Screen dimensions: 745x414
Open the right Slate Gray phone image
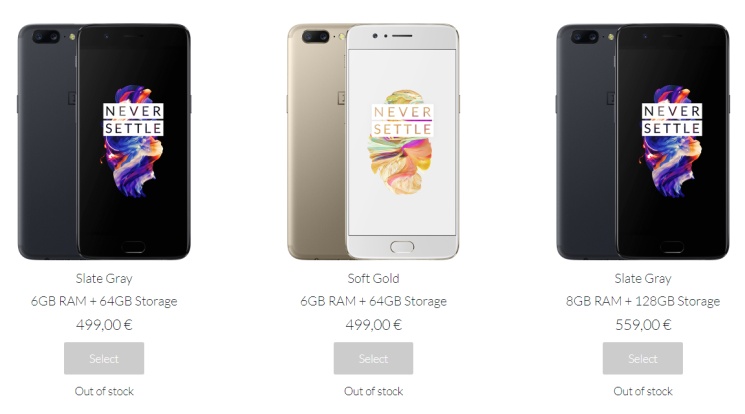click(643, 142)
